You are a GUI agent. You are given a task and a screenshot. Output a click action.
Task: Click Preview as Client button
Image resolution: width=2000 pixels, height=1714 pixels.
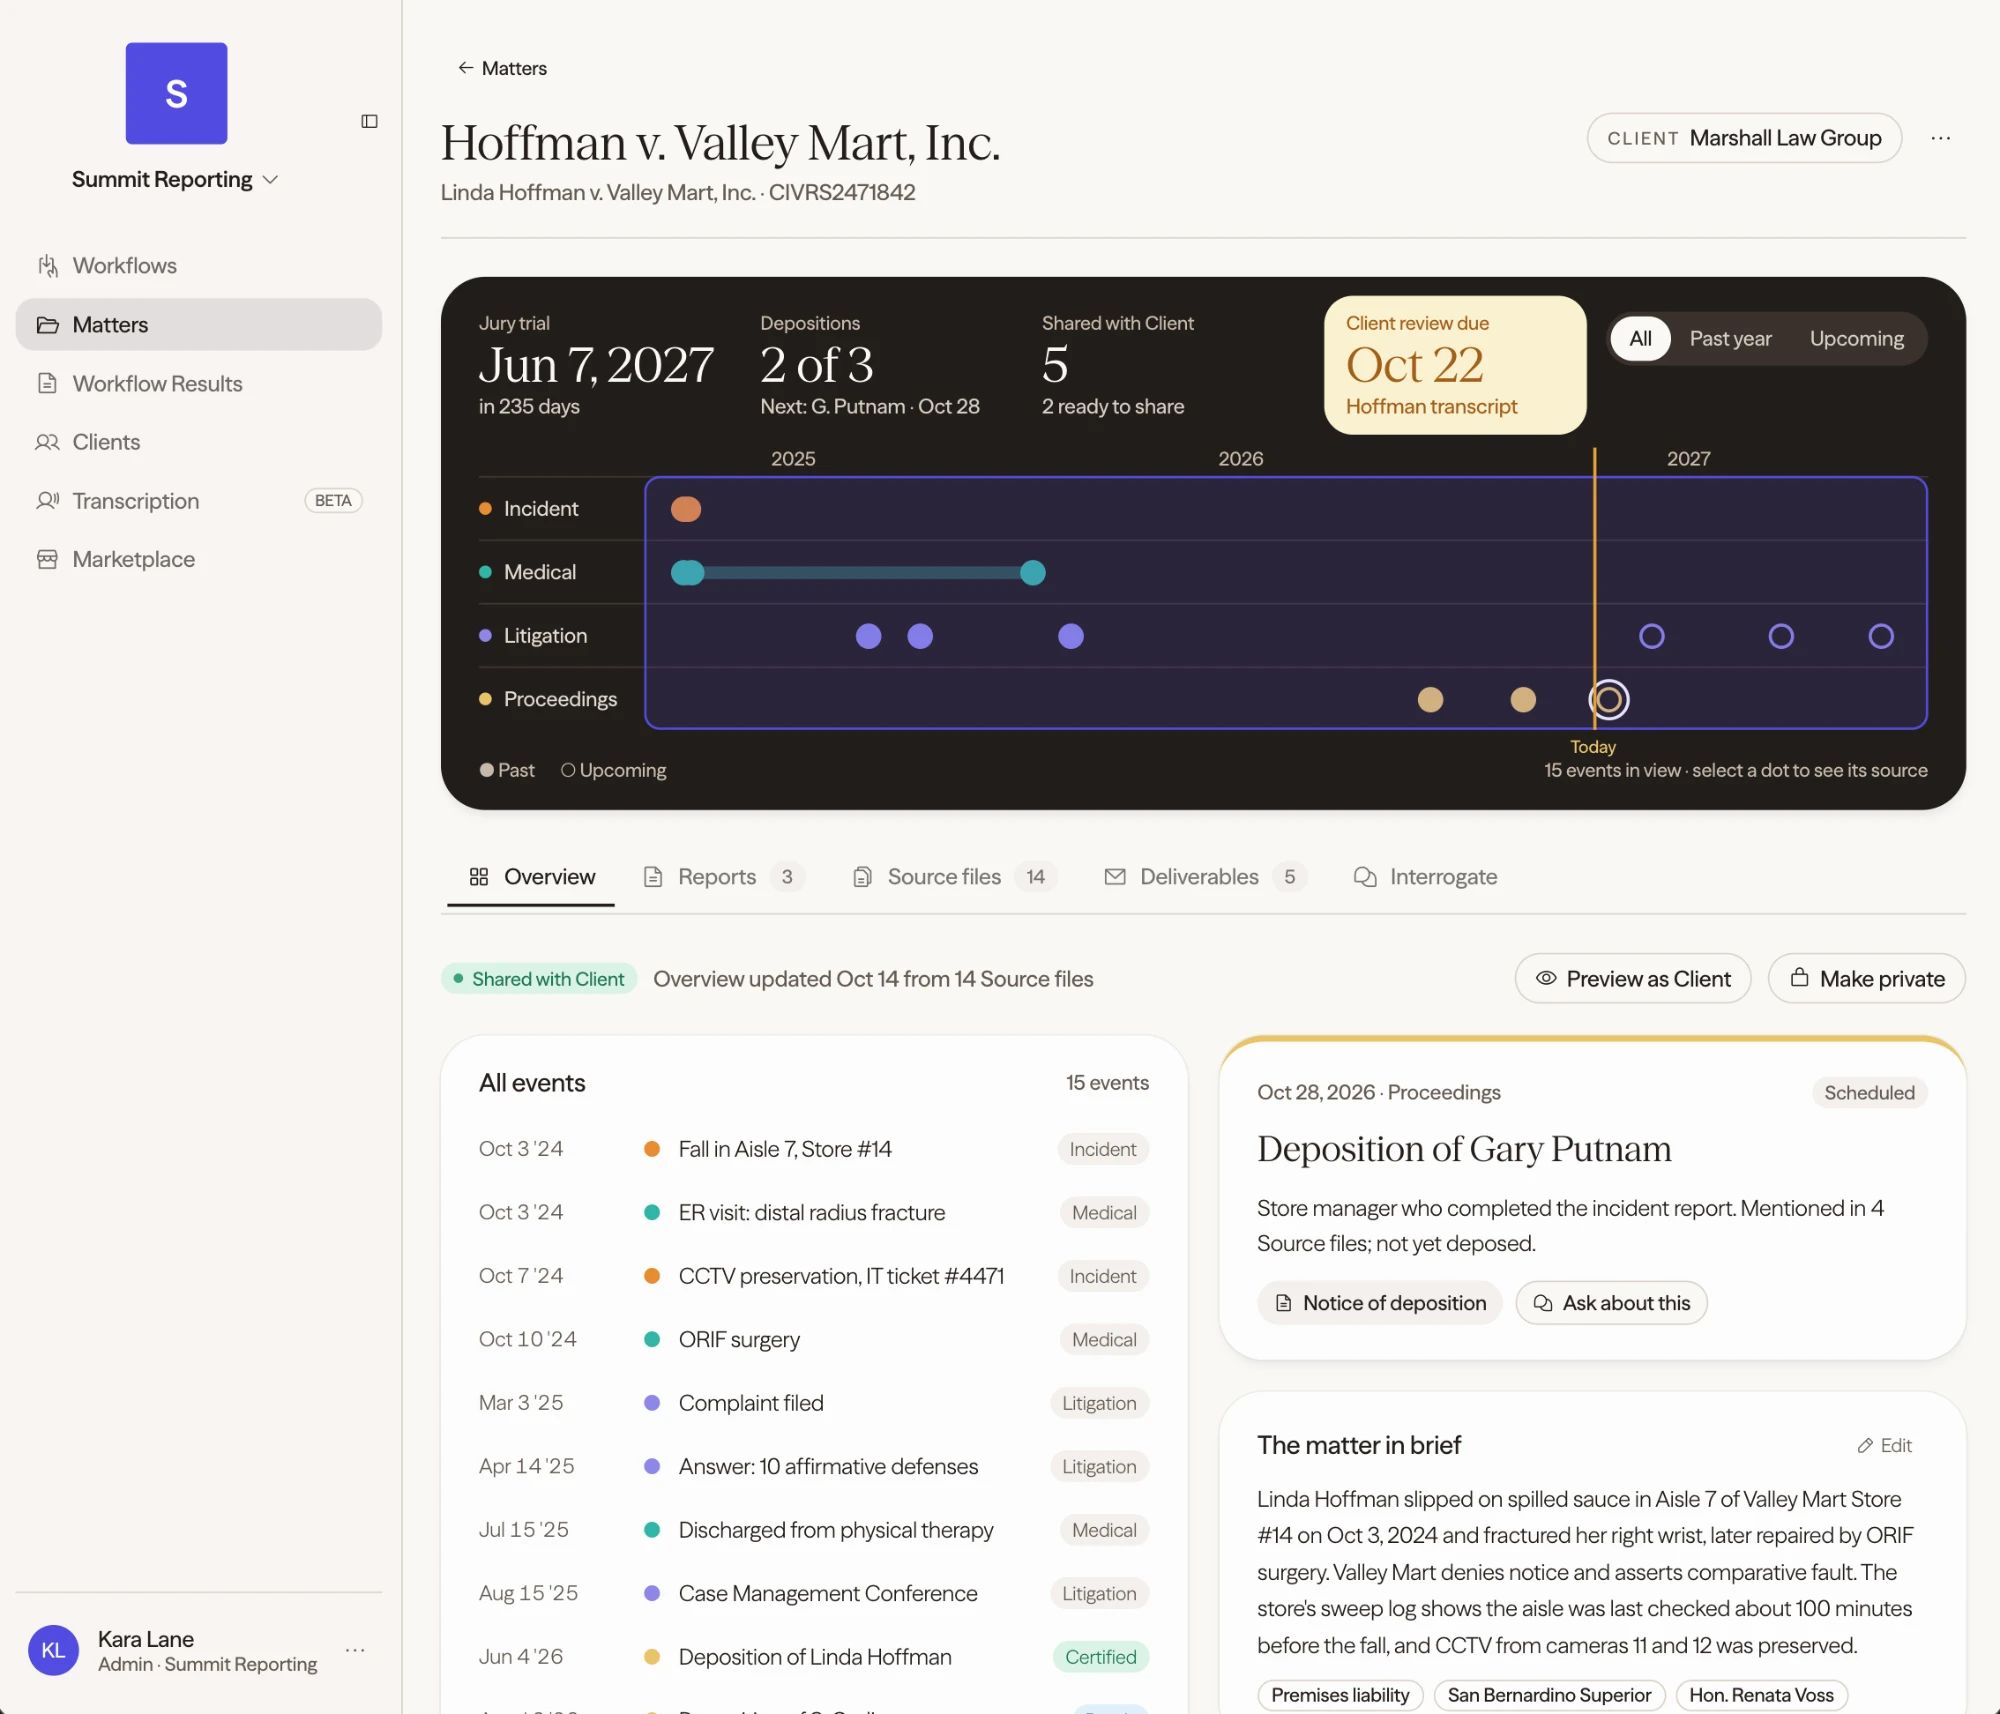coord(1633,979)
